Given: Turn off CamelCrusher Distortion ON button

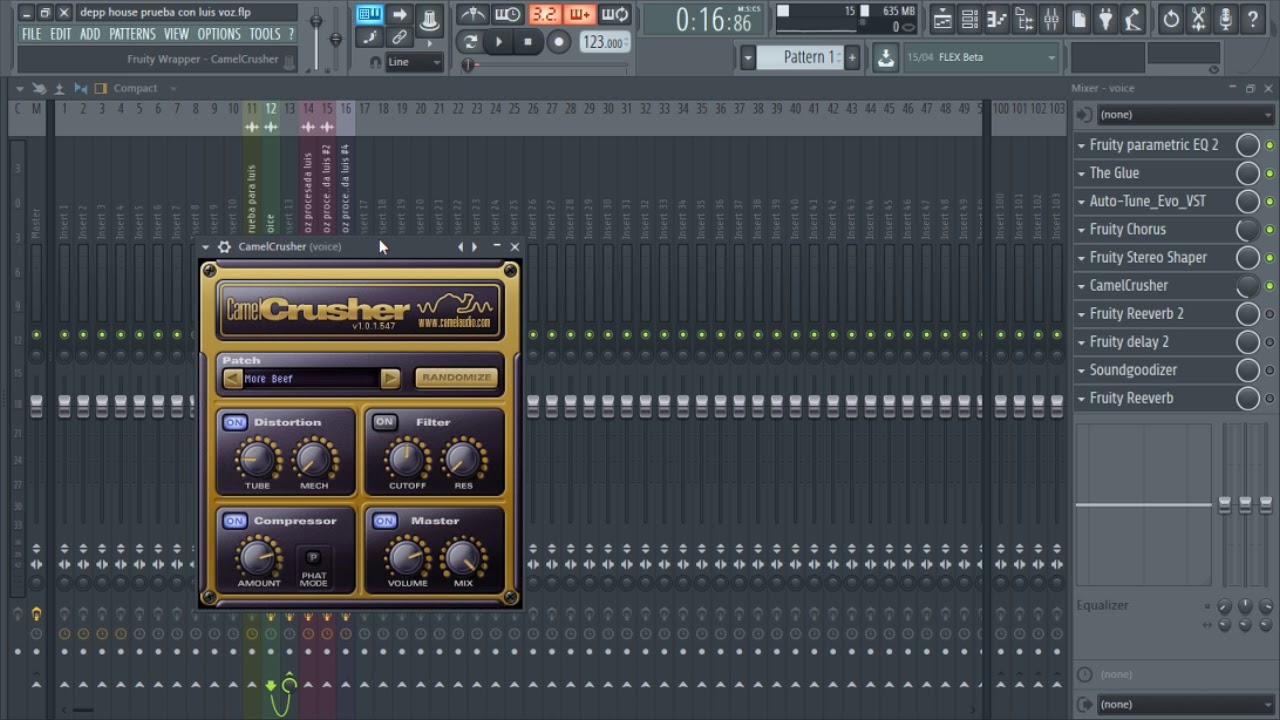Looking at the screenshot, I should click(234, 423).
